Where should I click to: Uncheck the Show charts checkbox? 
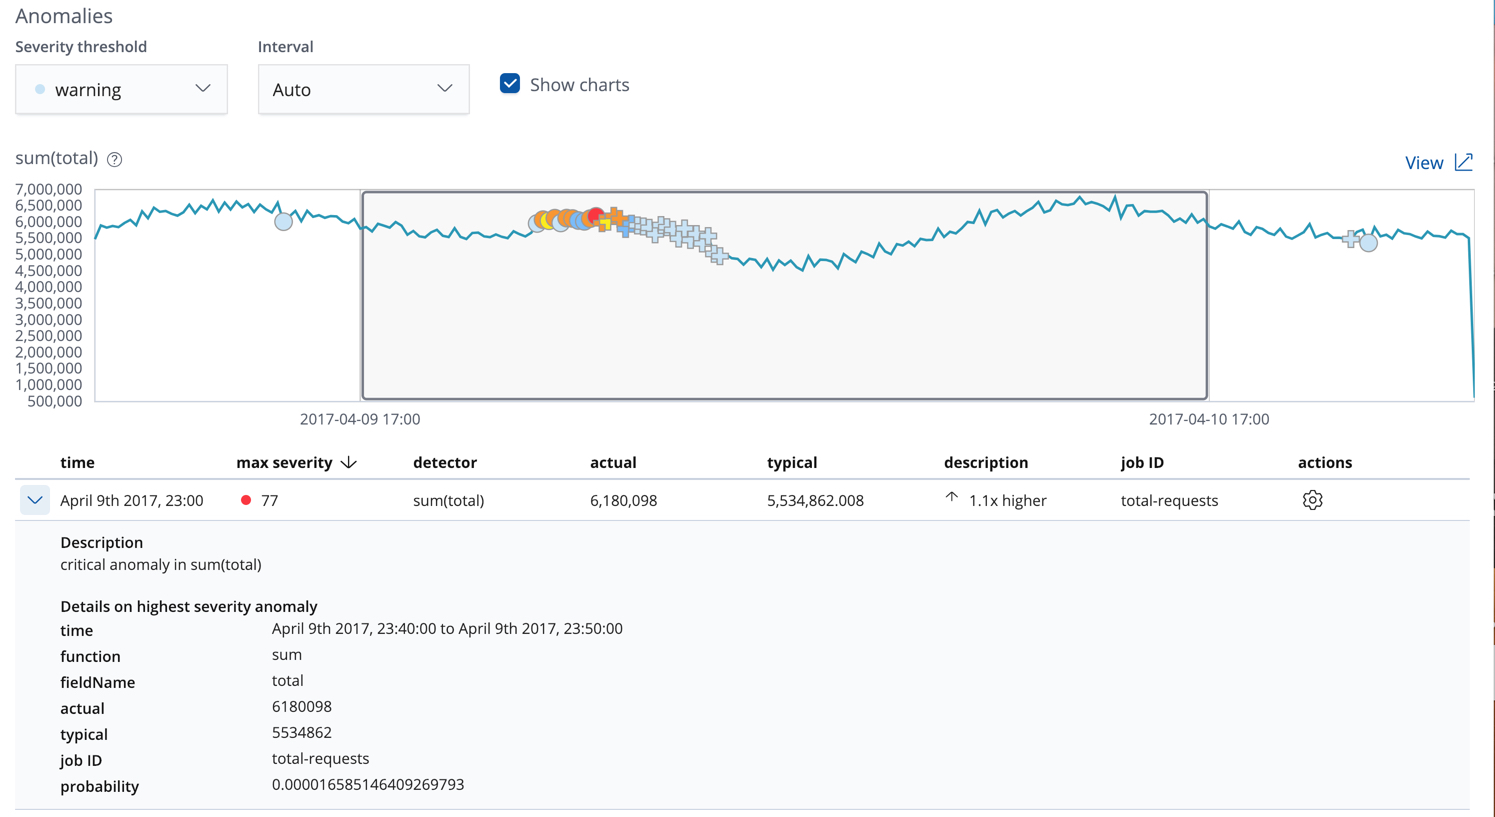510,84
